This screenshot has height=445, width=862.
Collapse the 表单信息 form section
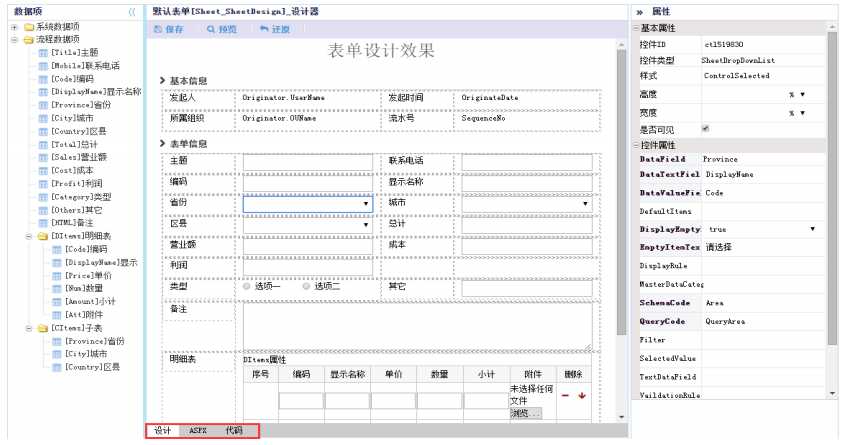pos(163,144)
